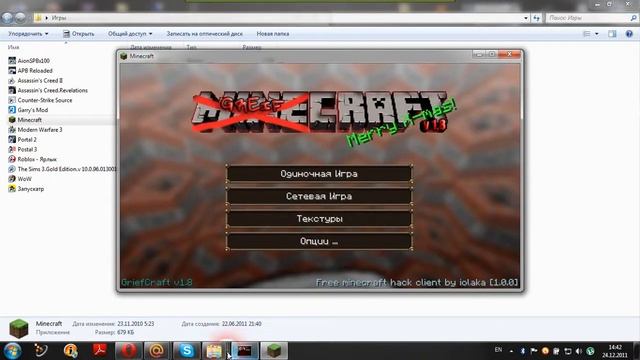Select the Запускатр file icon
Image resolution: width=640 pixels, height=360 pixels.
tap(12, 189)
